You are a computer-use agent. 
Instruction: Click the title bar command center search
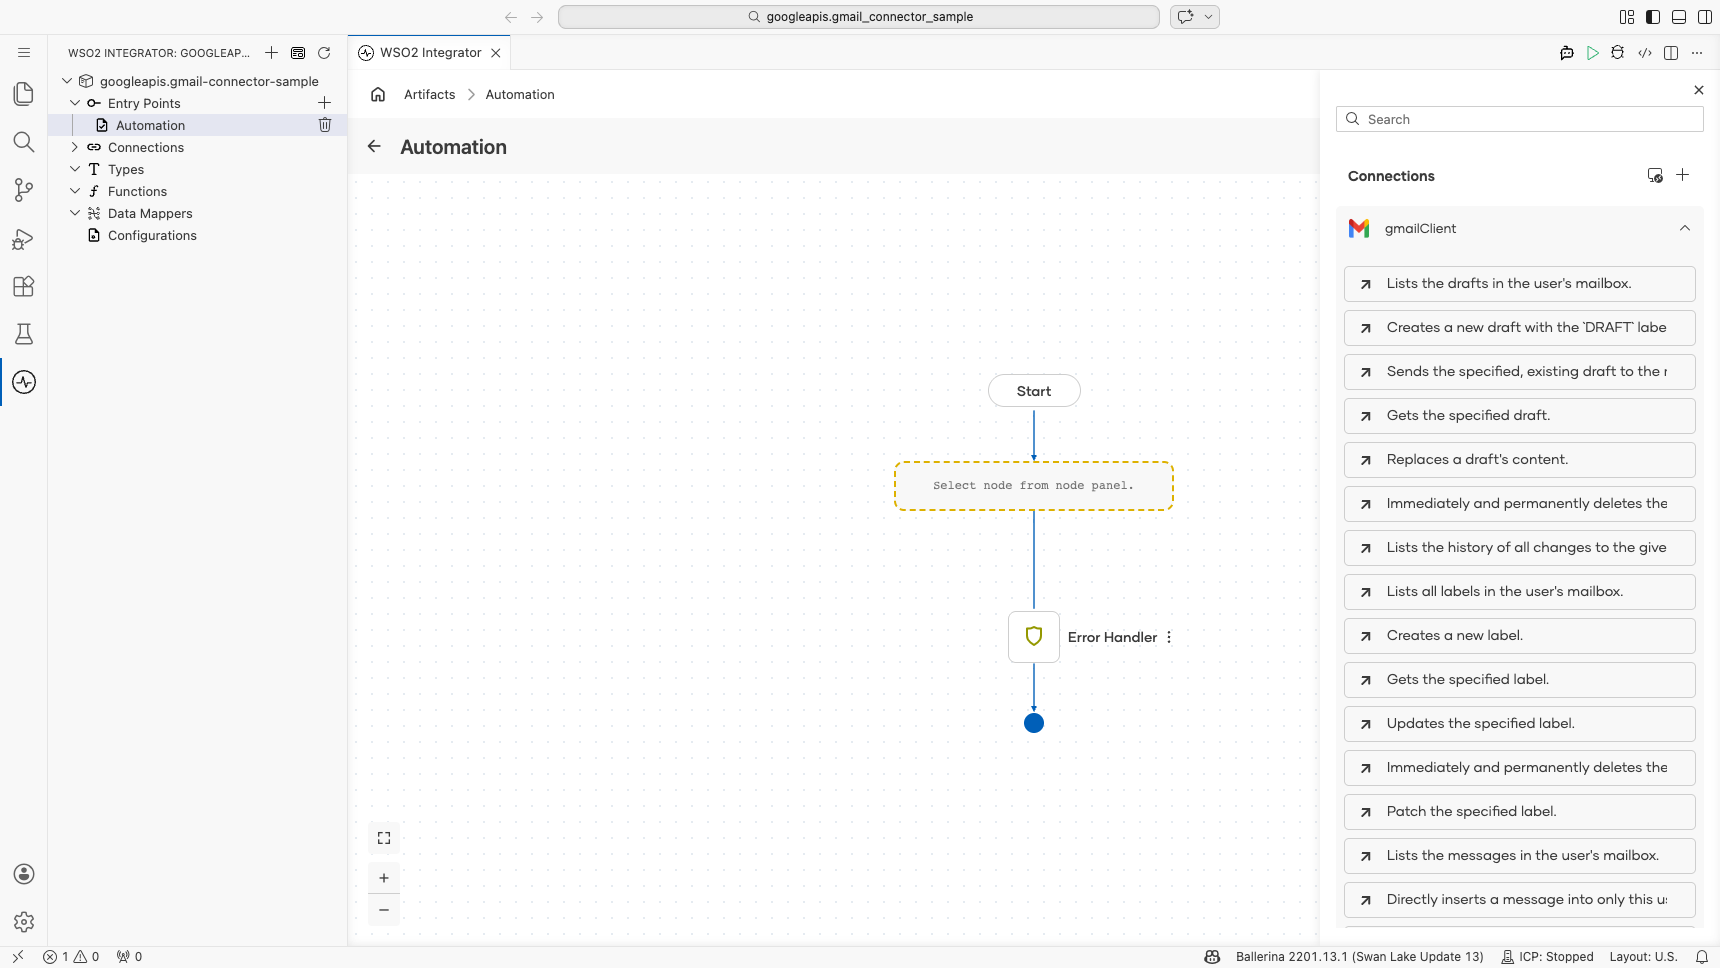859,17
